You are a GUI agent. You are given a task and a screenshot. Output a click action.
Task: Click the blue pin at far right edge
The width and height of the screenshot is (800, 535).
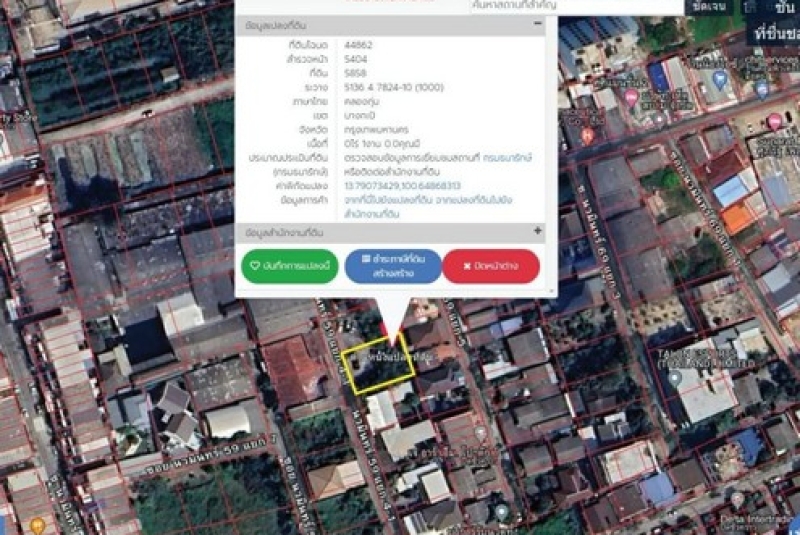[763, 89]
